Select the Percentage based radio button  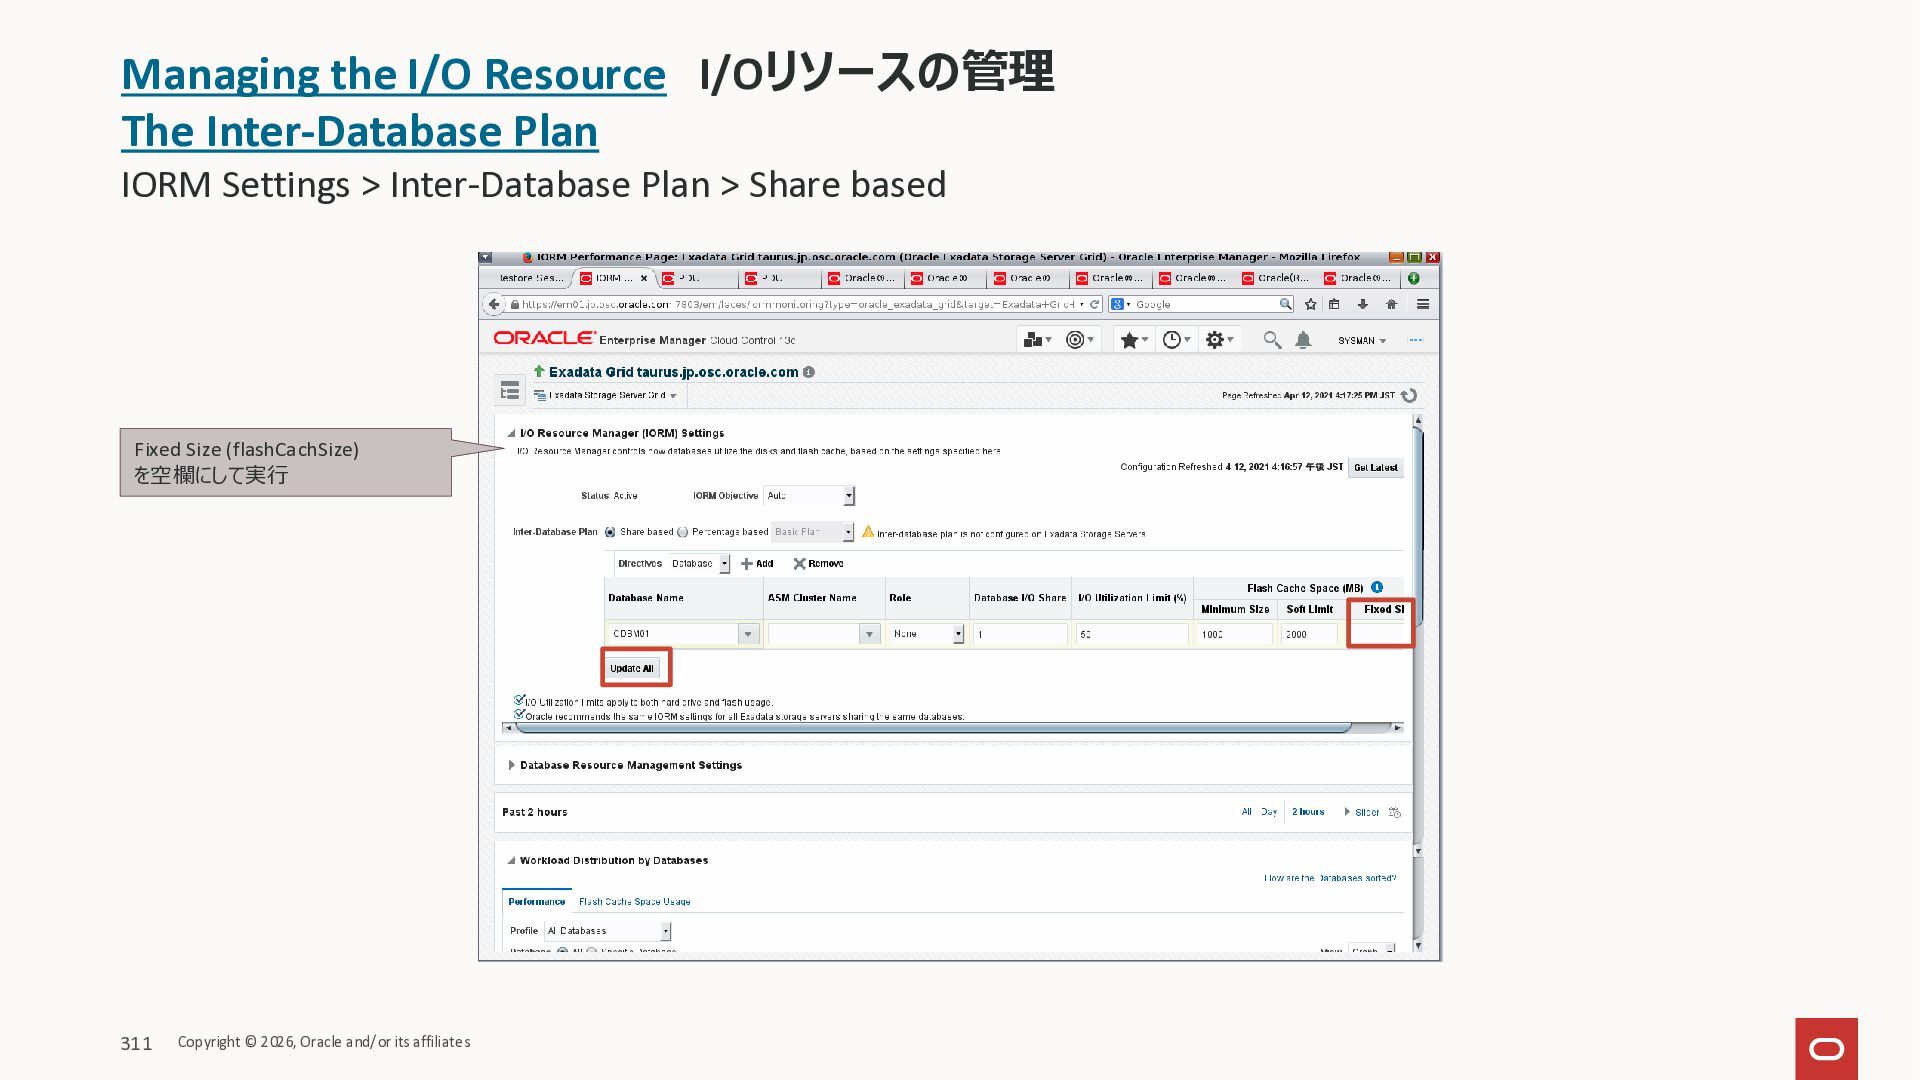683,532
